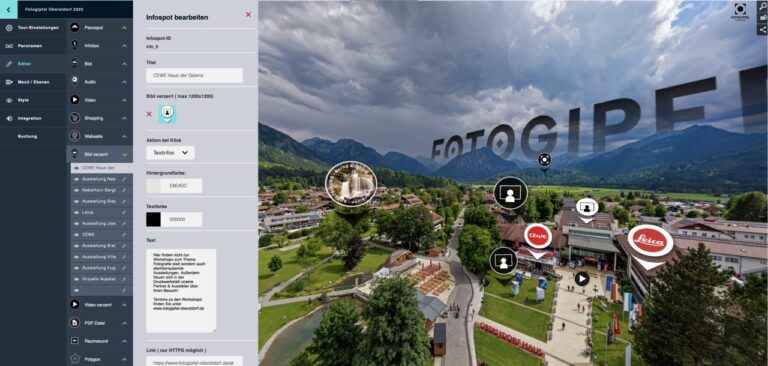Click the Titel input field
This screenshot has height=366, width=768.
pos(194,75)
